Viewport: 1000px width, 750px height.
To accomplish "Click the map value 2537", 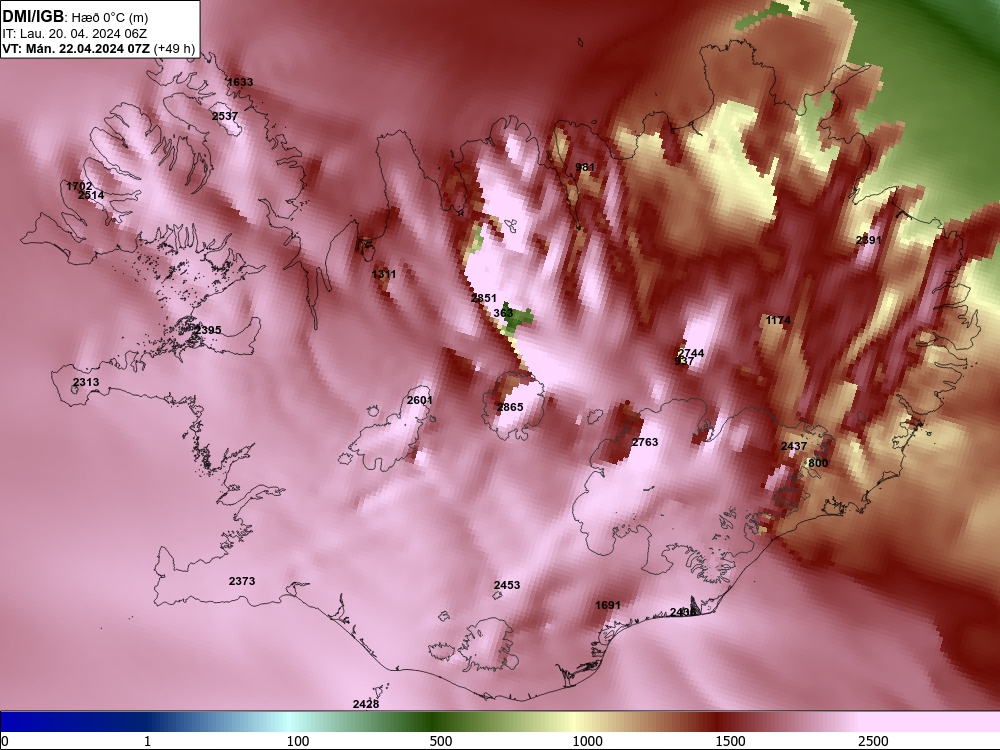I will click(x=224, y=116).
